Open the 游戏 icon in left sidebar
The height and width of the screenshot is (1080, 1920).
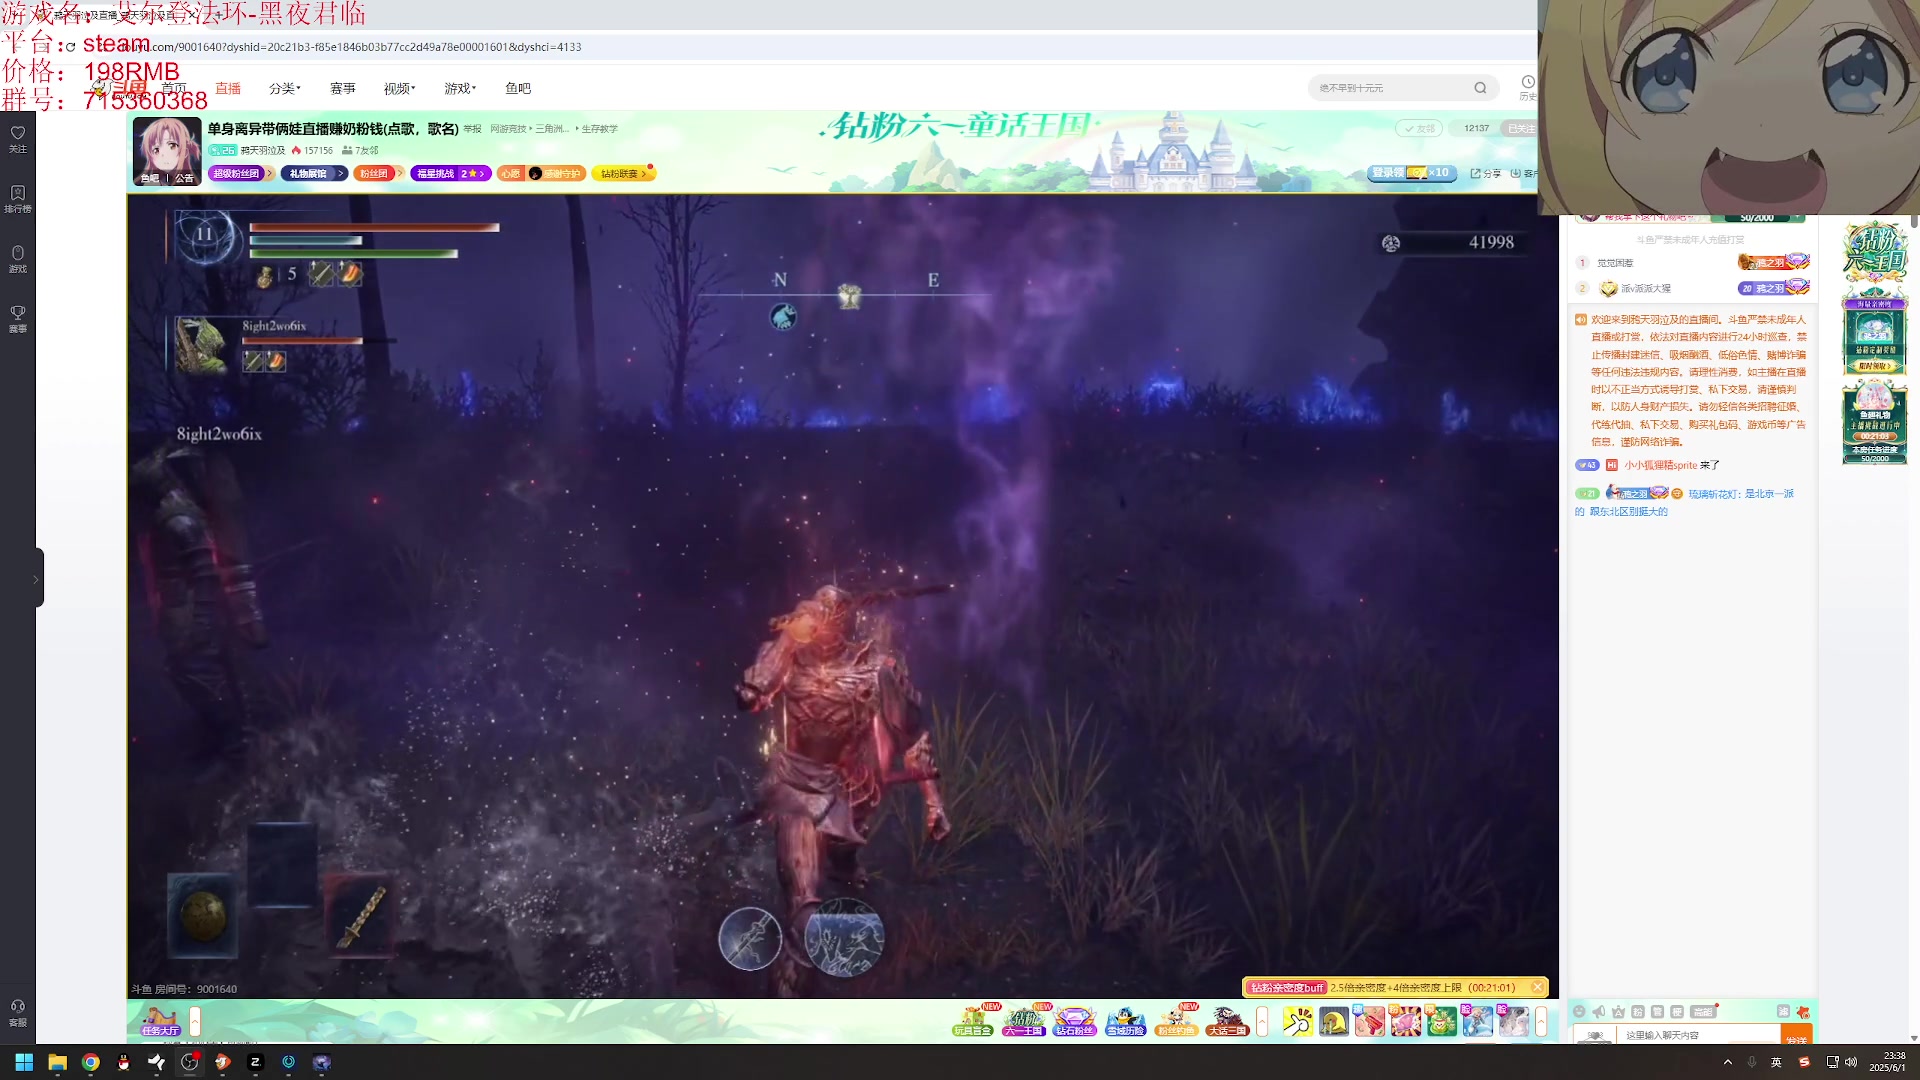pos(18,258)
